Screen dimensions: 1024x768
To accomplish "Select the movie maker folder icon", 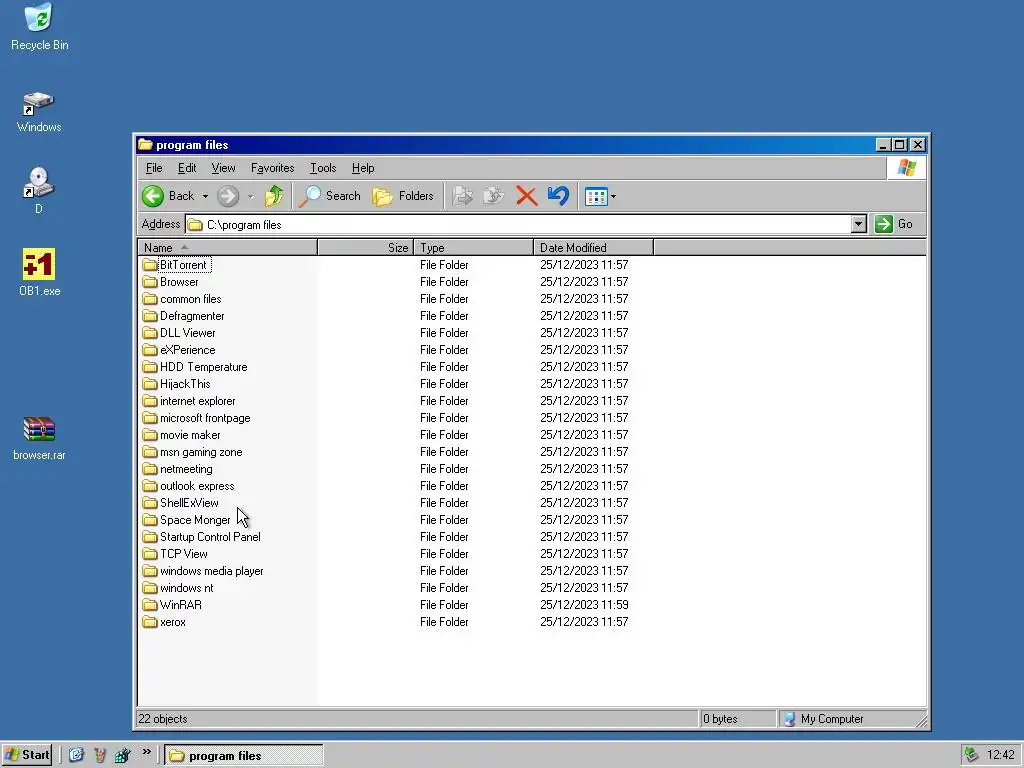I will (x=150, y=434).
